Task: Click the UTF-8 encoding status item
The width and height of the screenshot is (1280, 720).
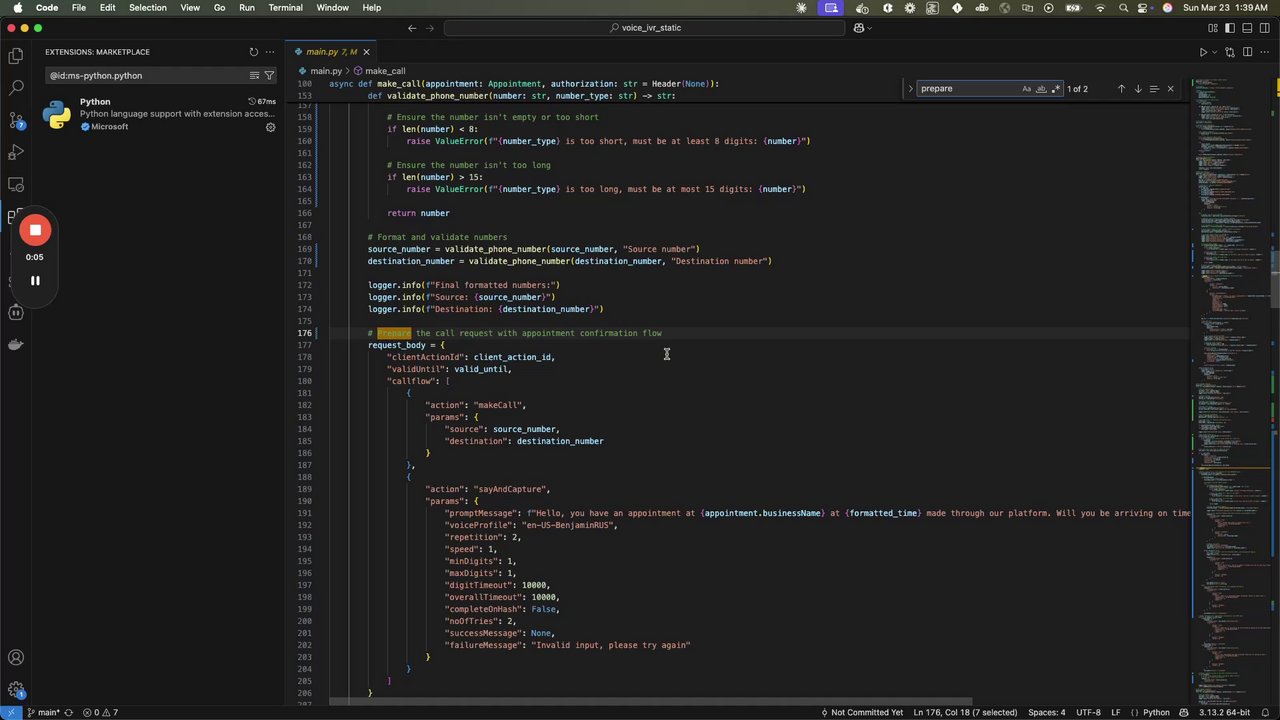Action: (x=1088, y=712)
